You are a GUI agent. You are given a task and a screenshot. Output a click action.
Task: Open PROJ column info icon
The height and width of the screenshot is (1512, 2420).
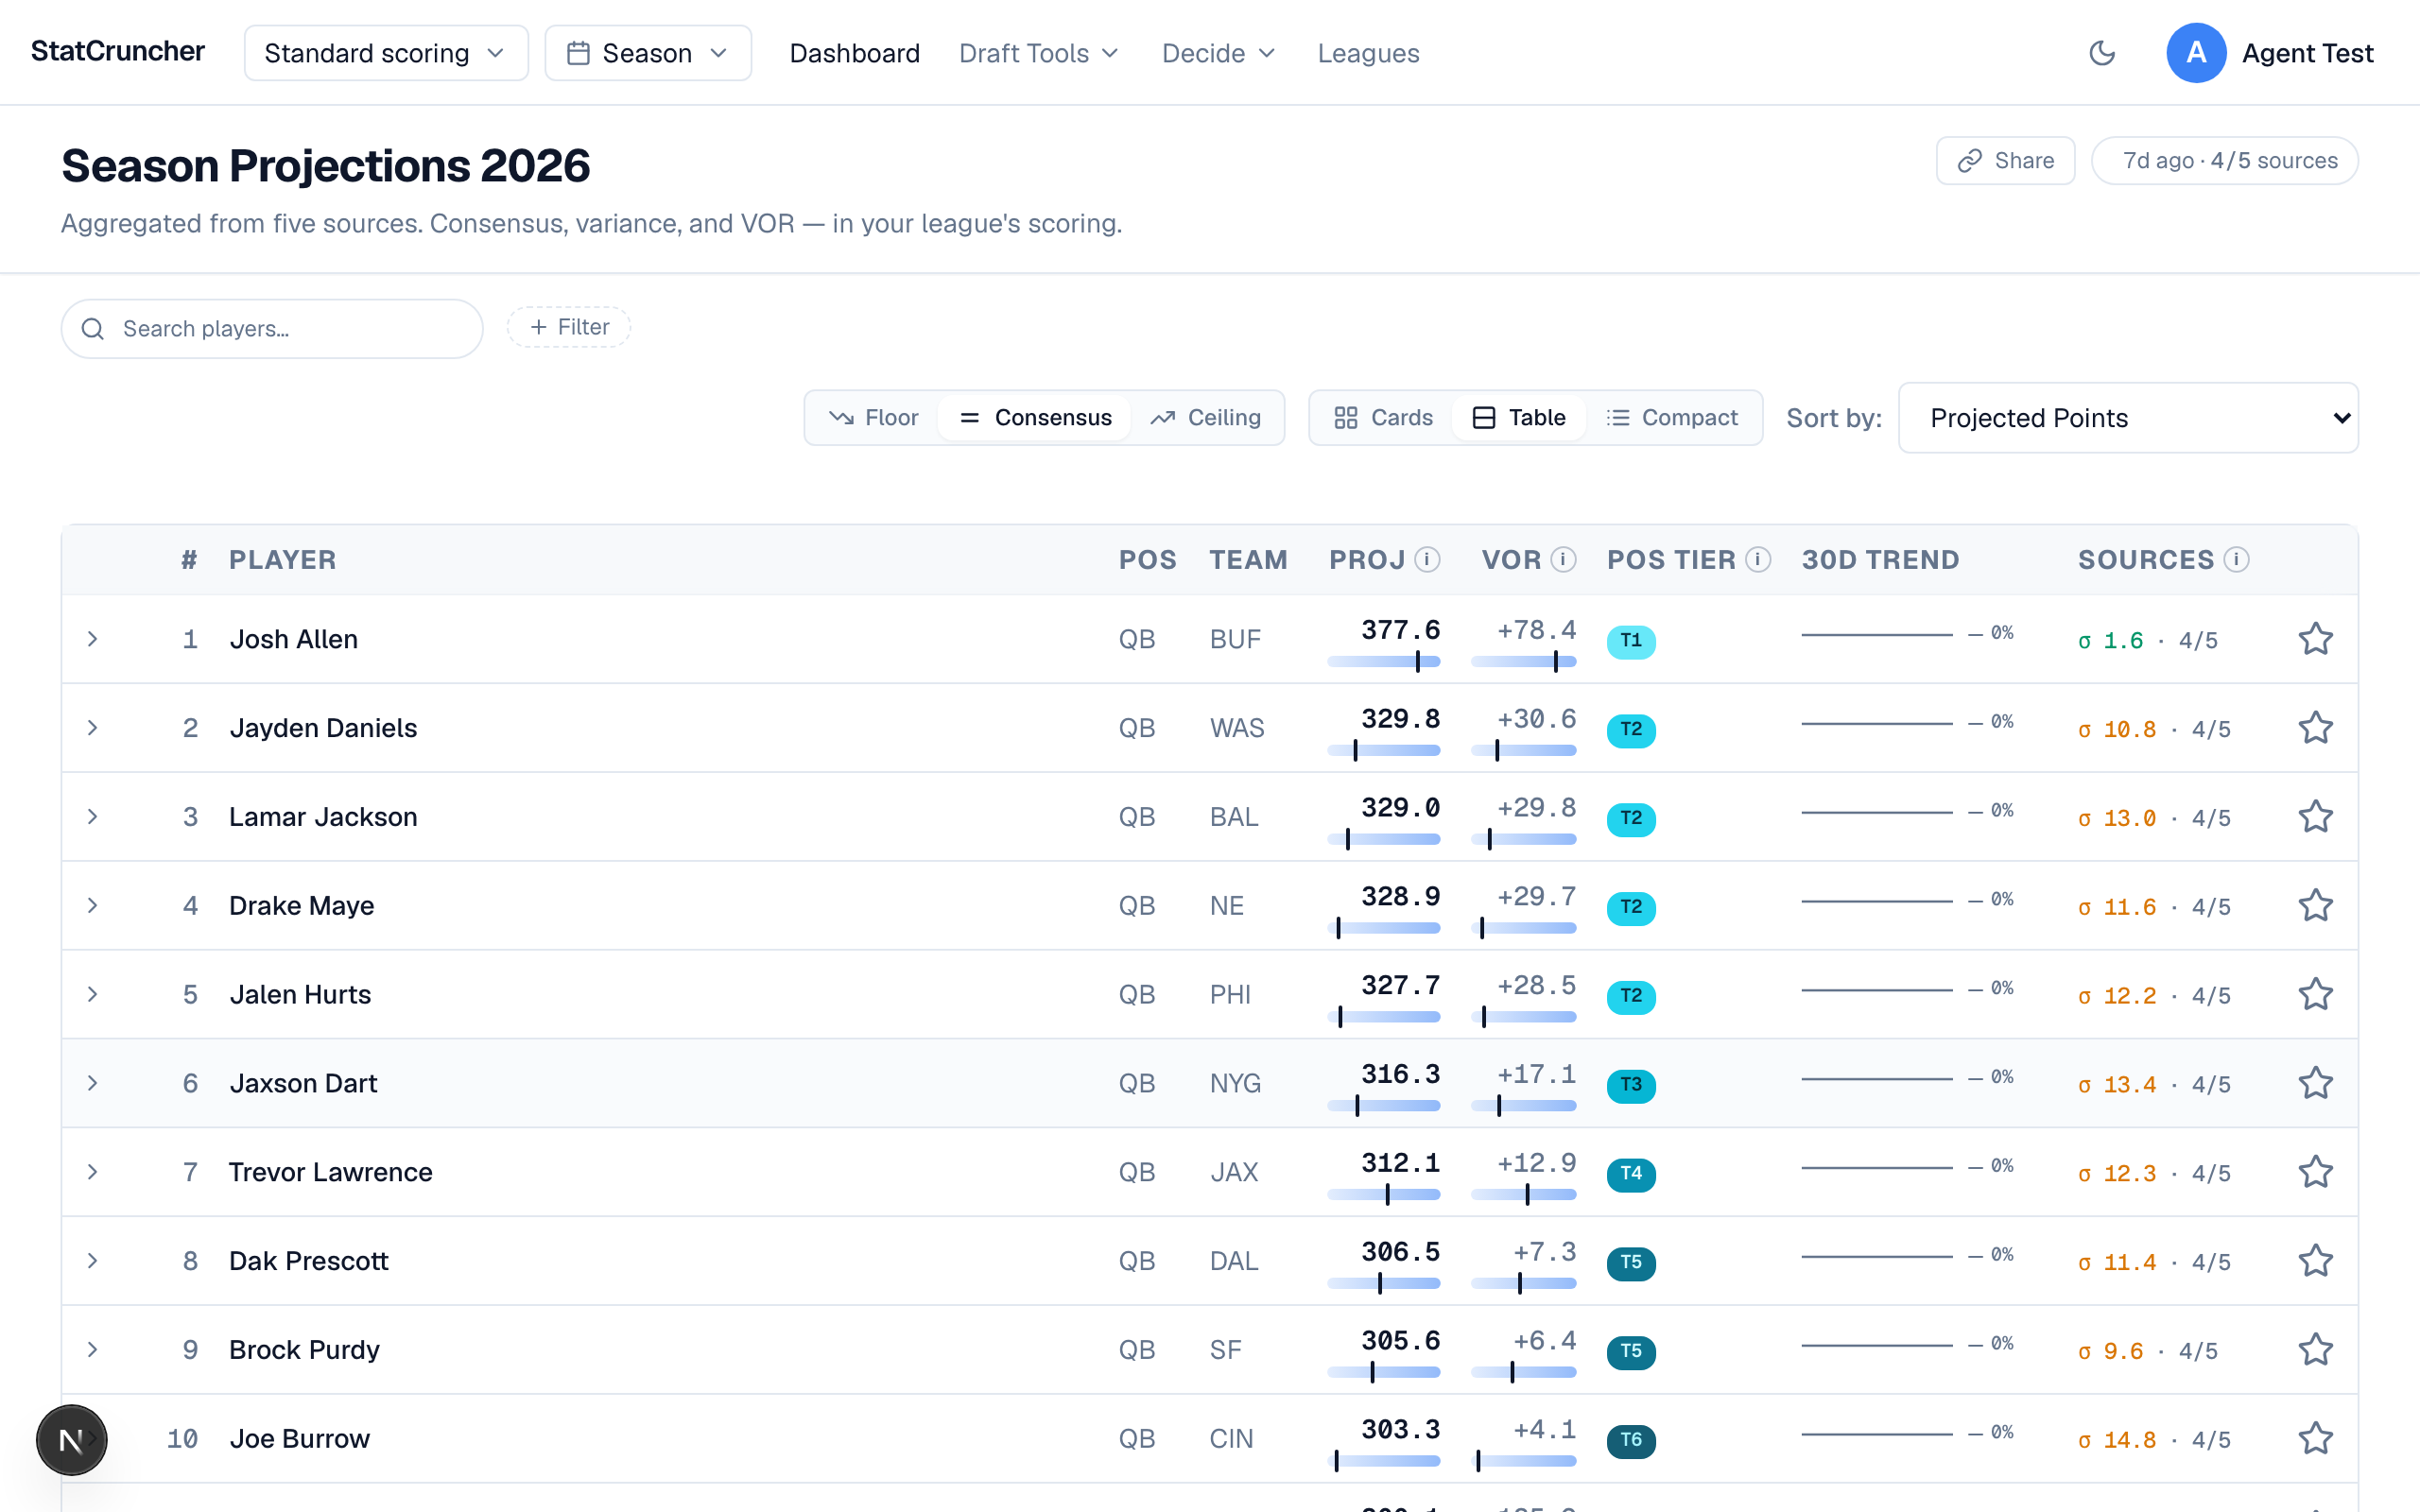tap(1428, 560)
